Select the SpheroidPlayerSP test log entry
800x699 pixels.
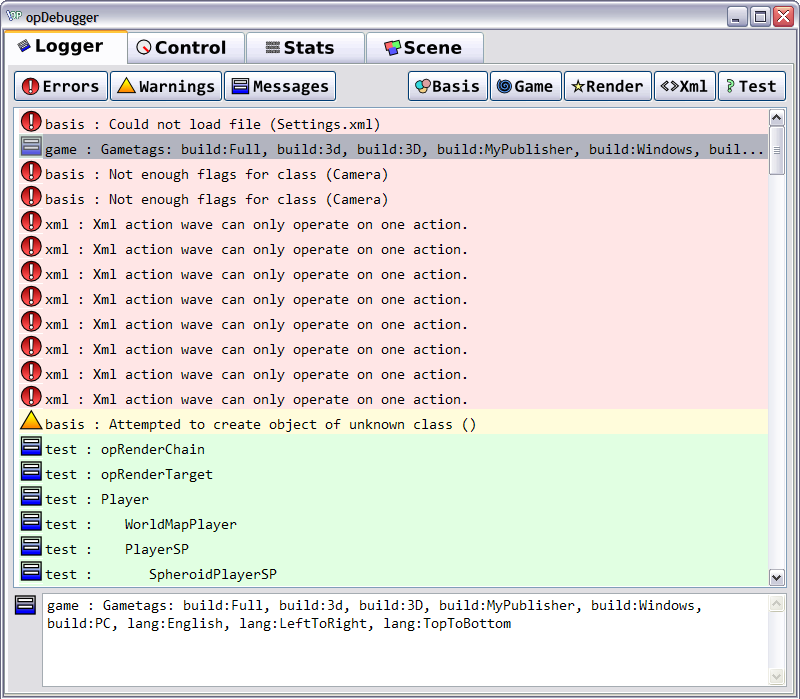coord(212,574)
